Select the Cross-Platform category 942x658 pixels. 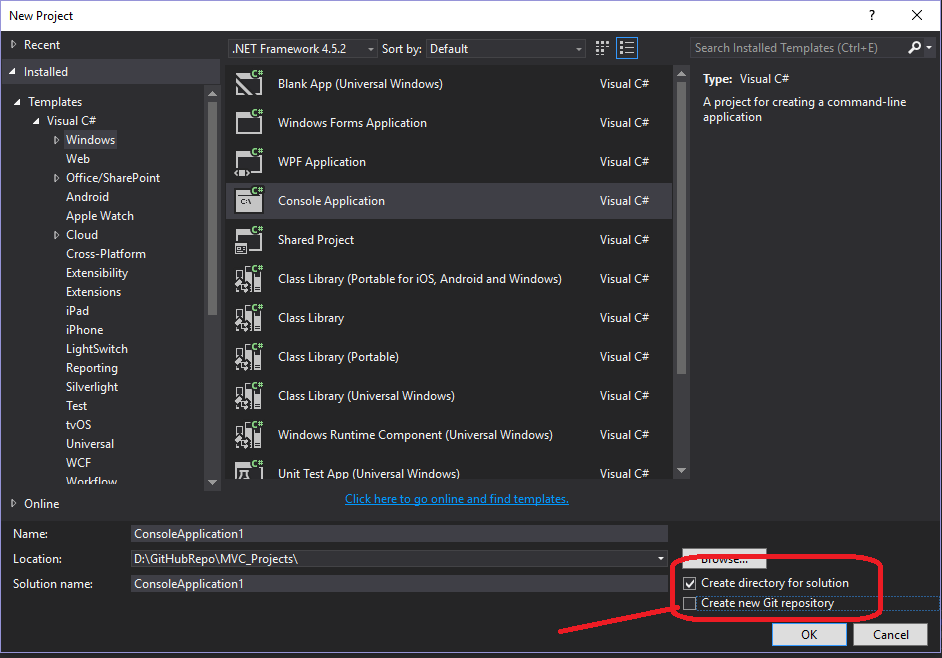pyautogui.click(x=106, y=254)
